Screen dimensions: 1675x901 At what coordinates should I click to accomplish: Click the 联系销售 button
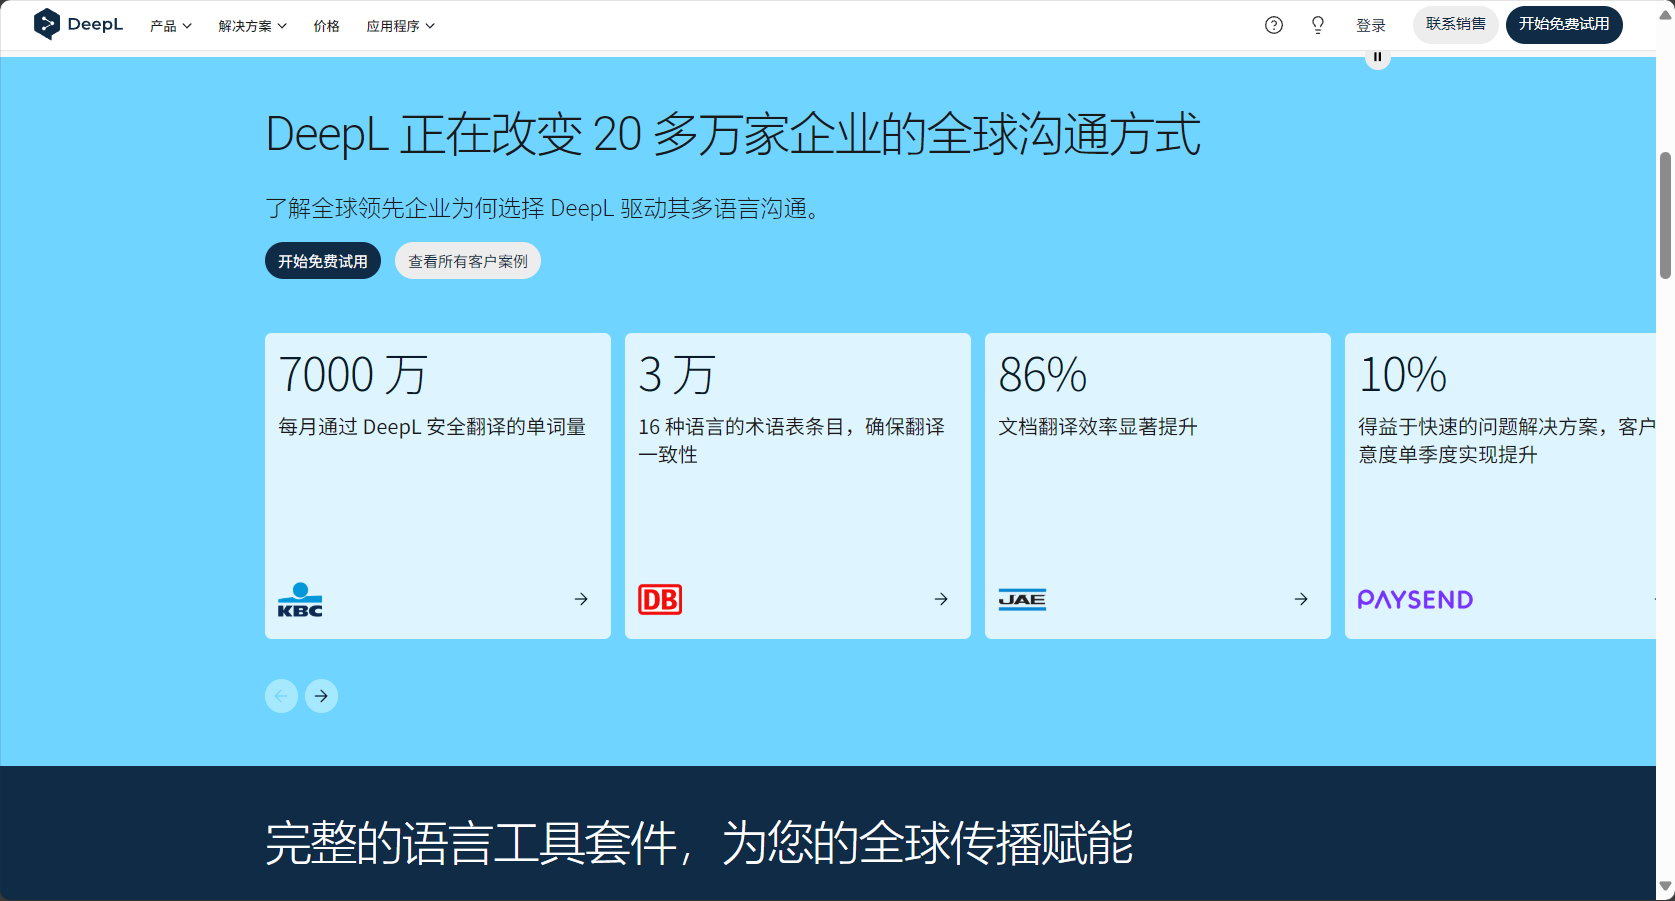pos(1455,24)
